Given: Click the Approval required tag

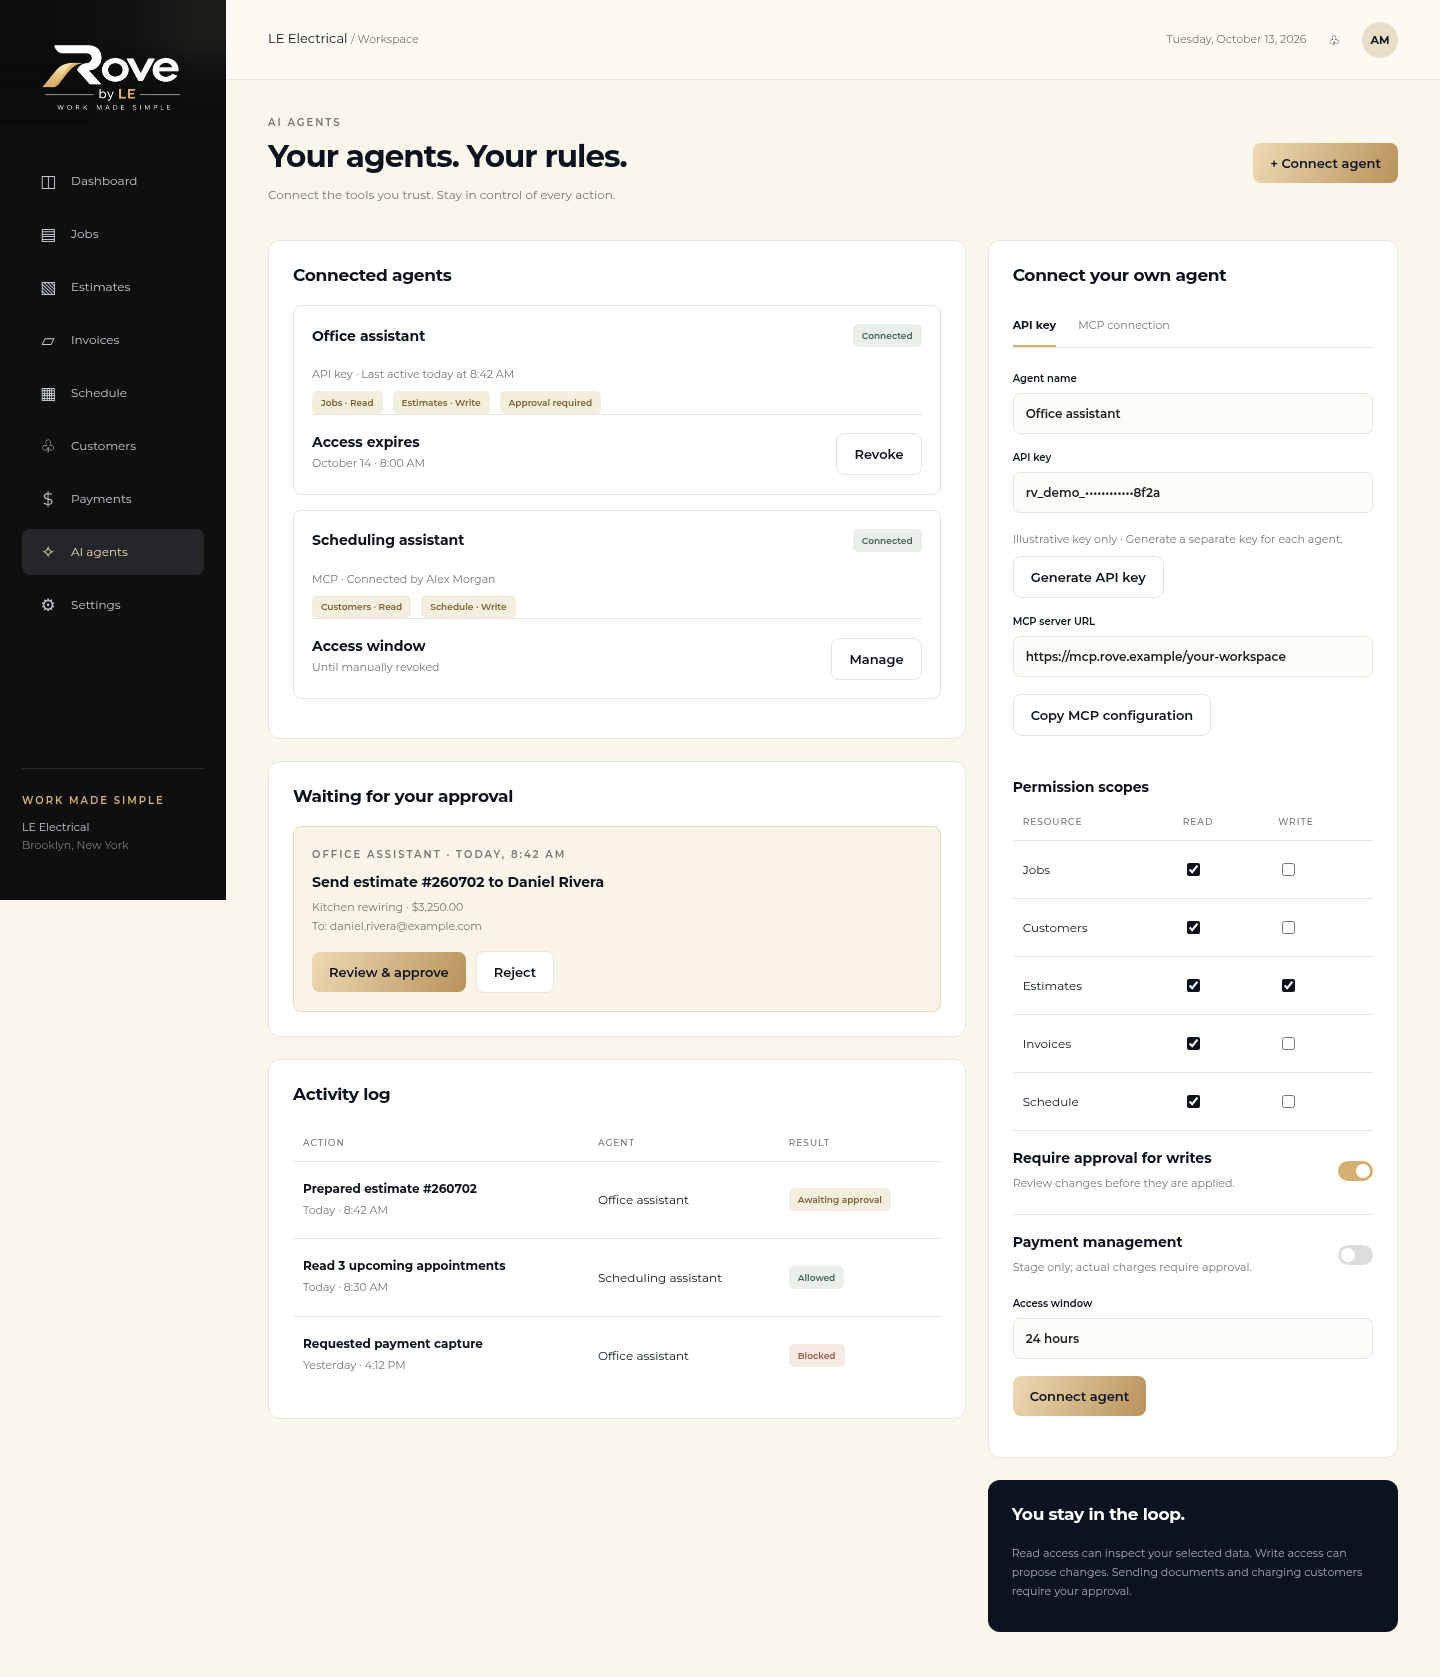Looking at the screenshot, I should click(x=550, y=403).
